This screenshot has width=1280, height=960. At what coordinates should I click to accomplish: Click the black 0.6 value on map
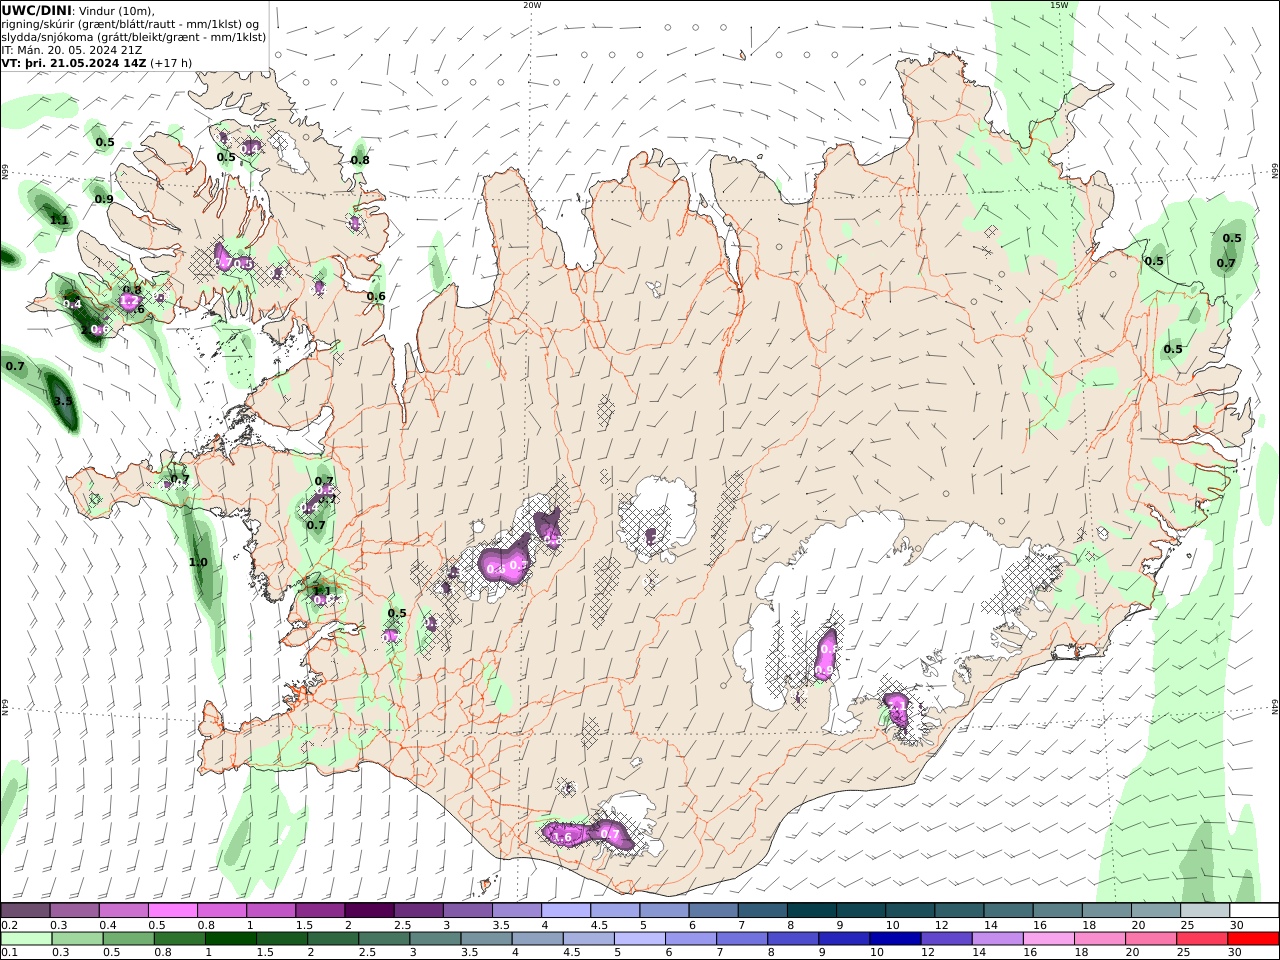pos(376,296)
